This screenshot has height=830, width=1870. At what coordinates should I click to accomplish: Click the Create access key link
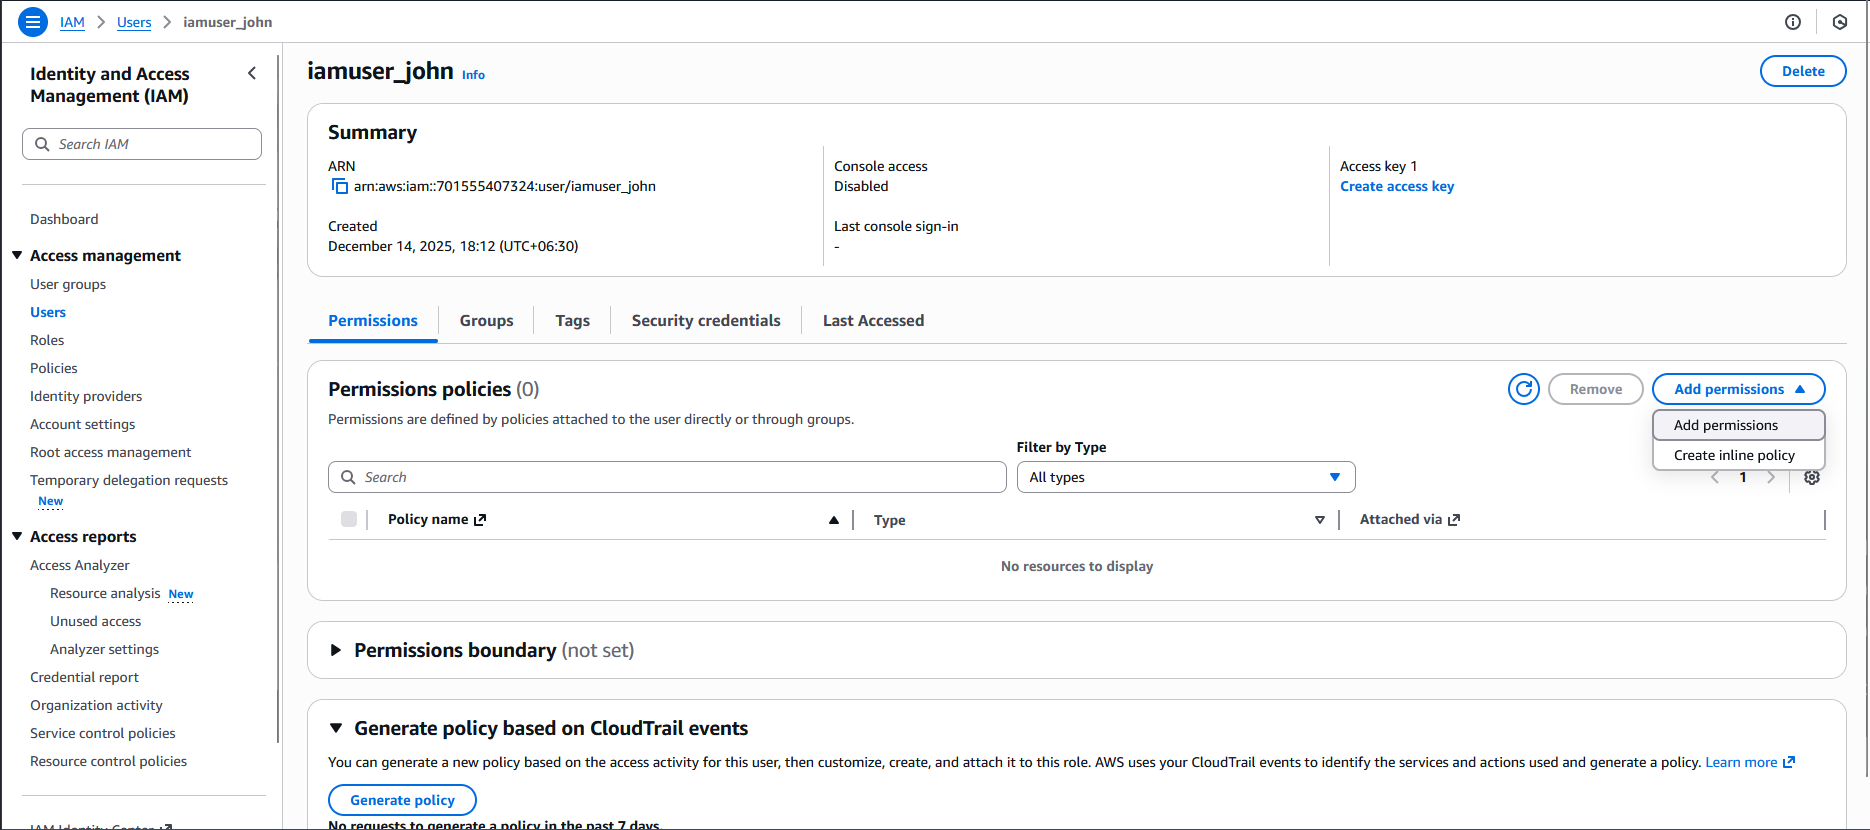(x=1397, y=186)
